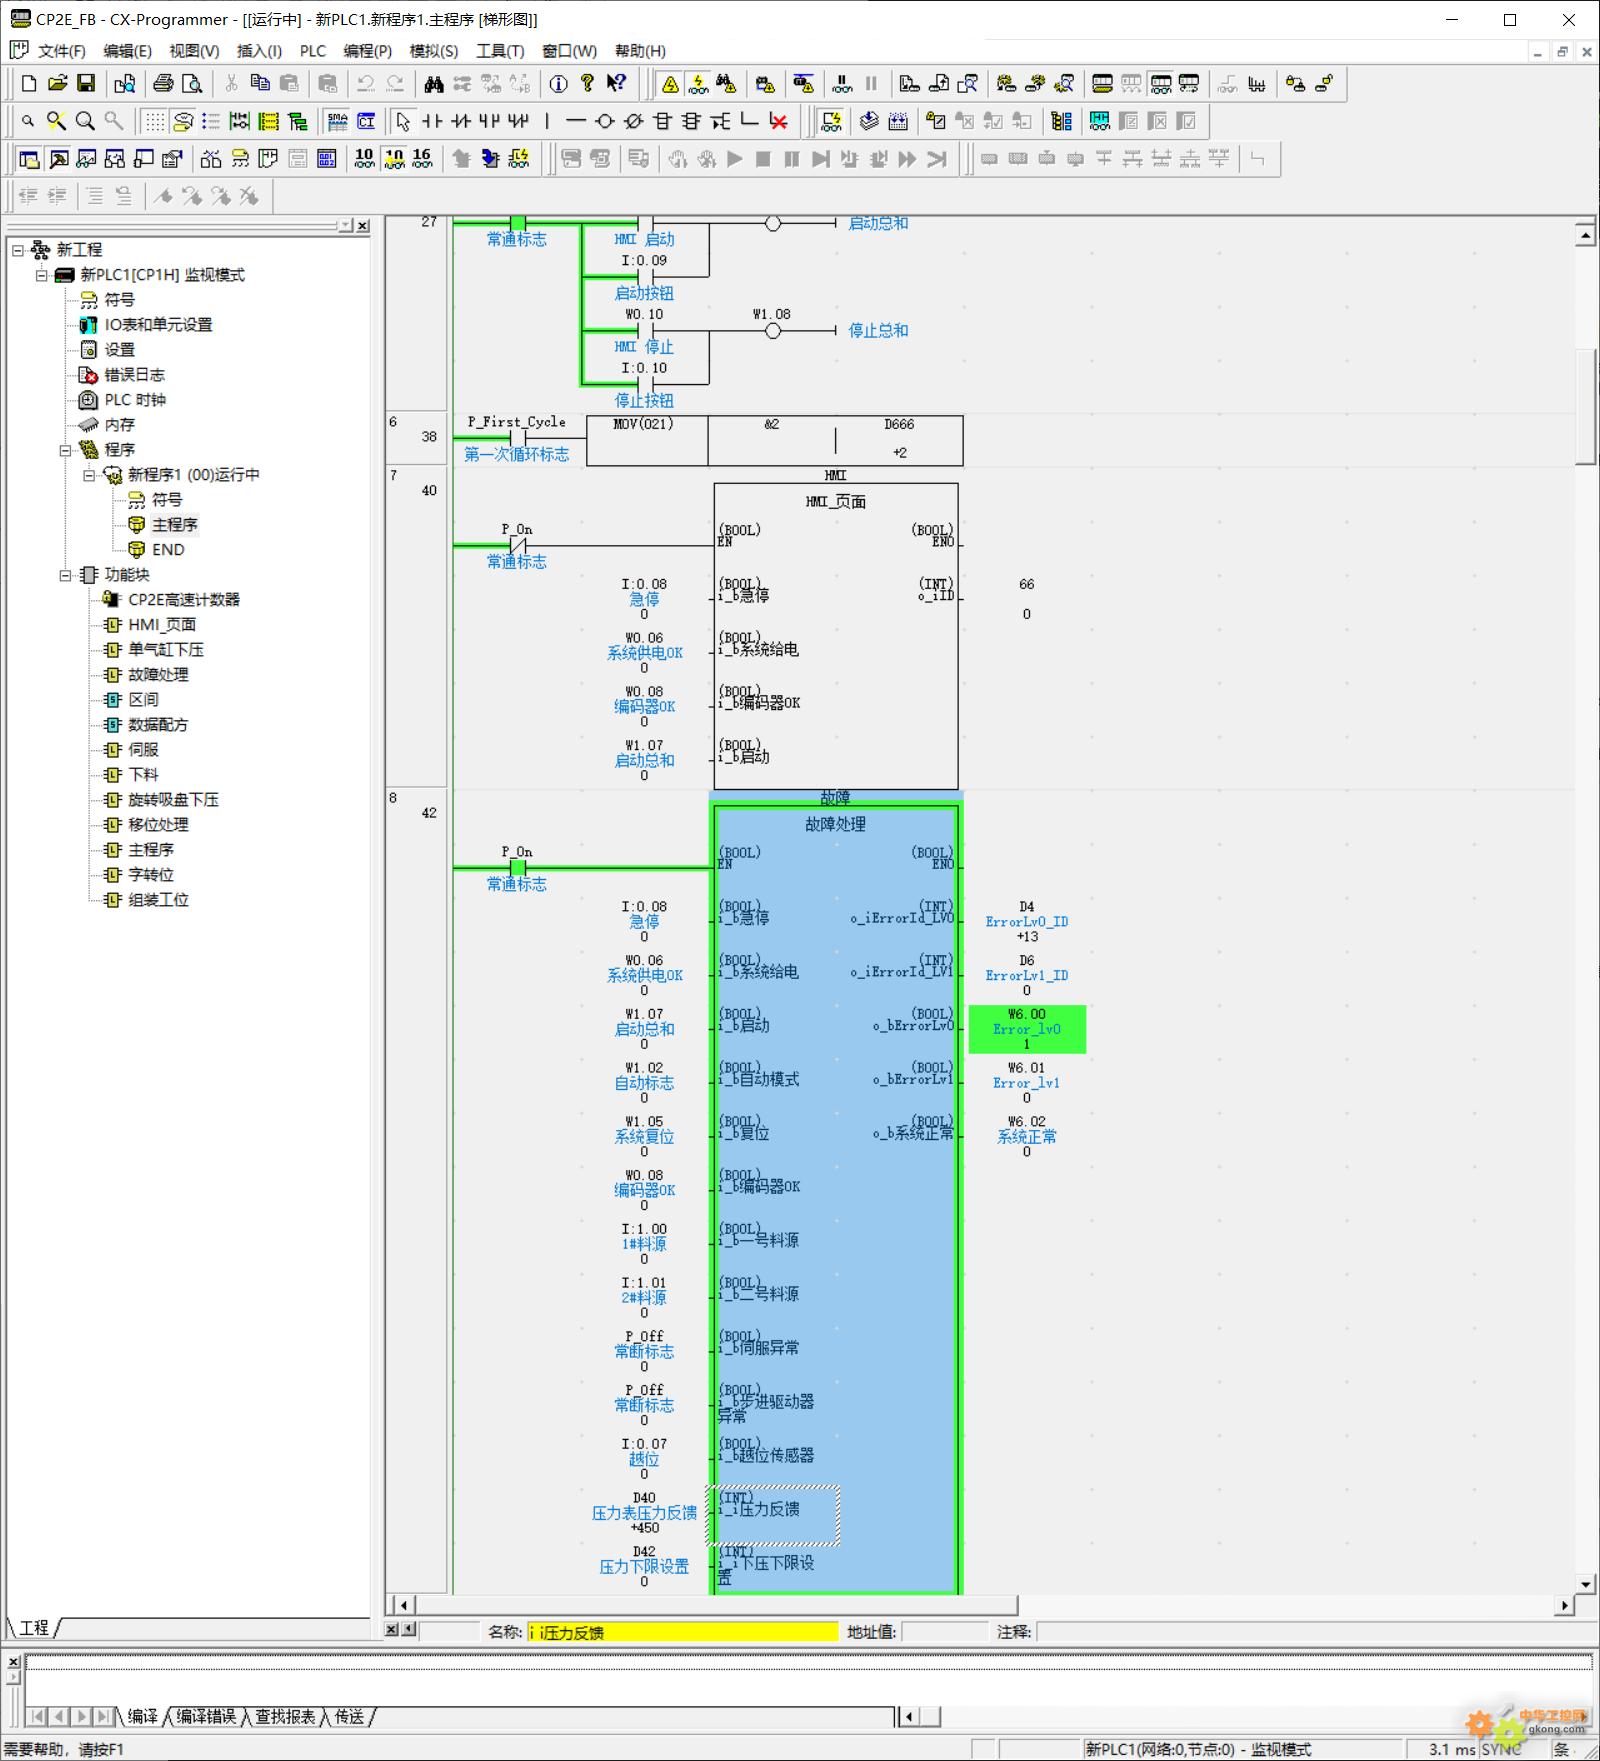Open the 视图(V) menu

(194, 51)
